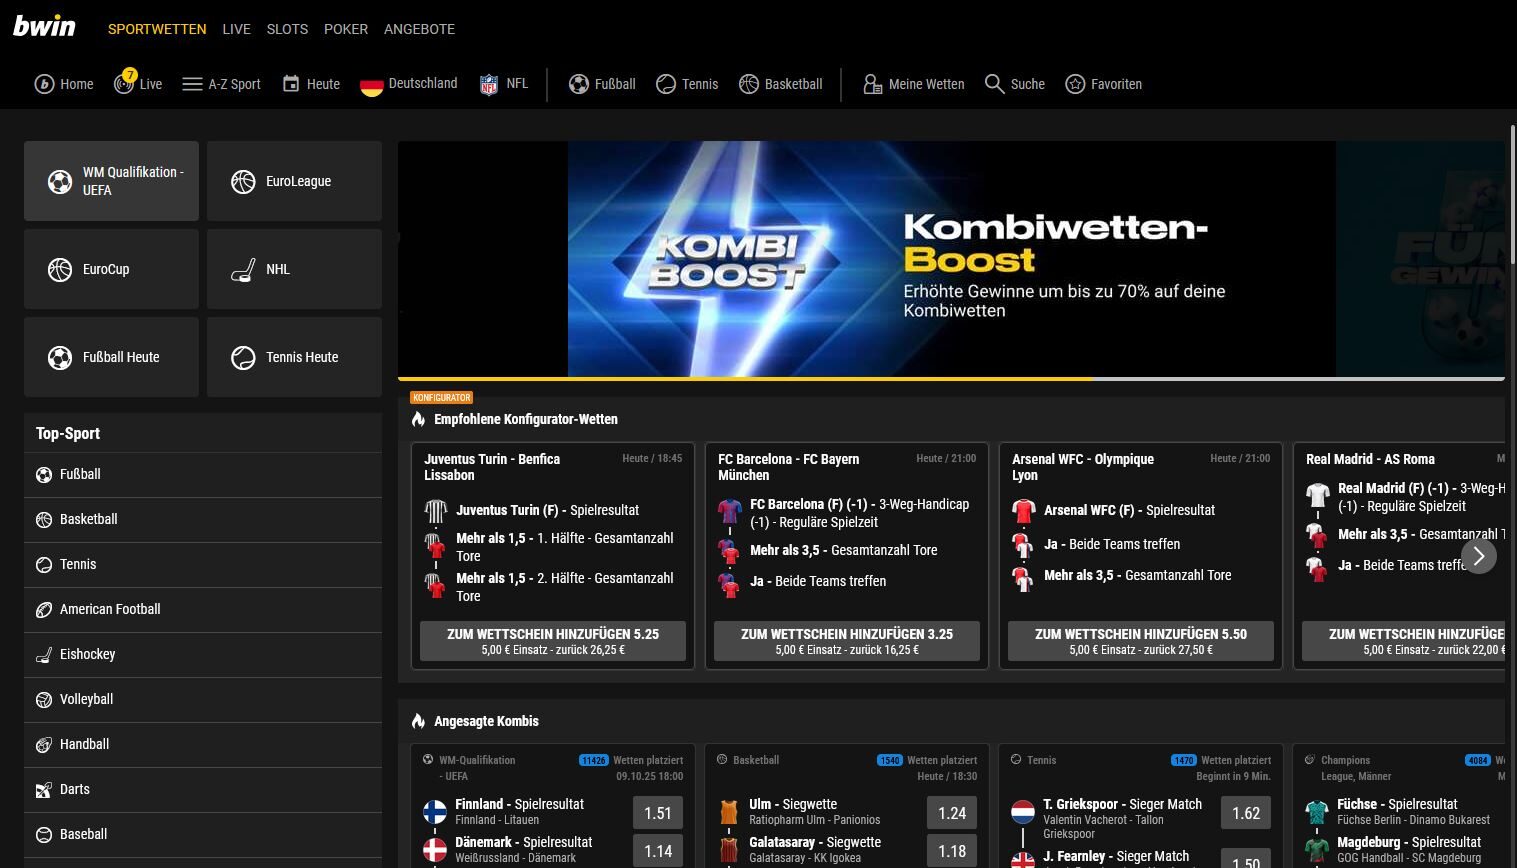
Task: Select Finnland odds 1.51
Action: point(657,813)
